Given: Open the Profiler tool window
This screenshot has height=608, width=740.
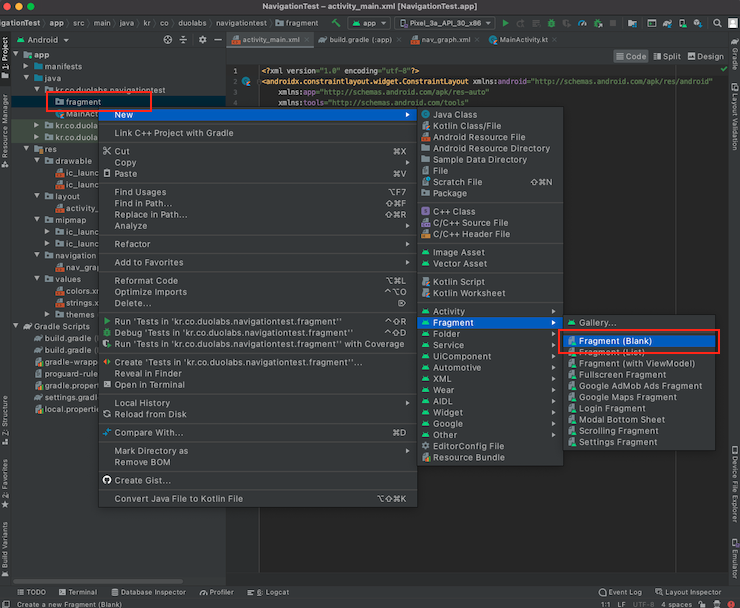Looking at the screenshot, I should point(217,592).
